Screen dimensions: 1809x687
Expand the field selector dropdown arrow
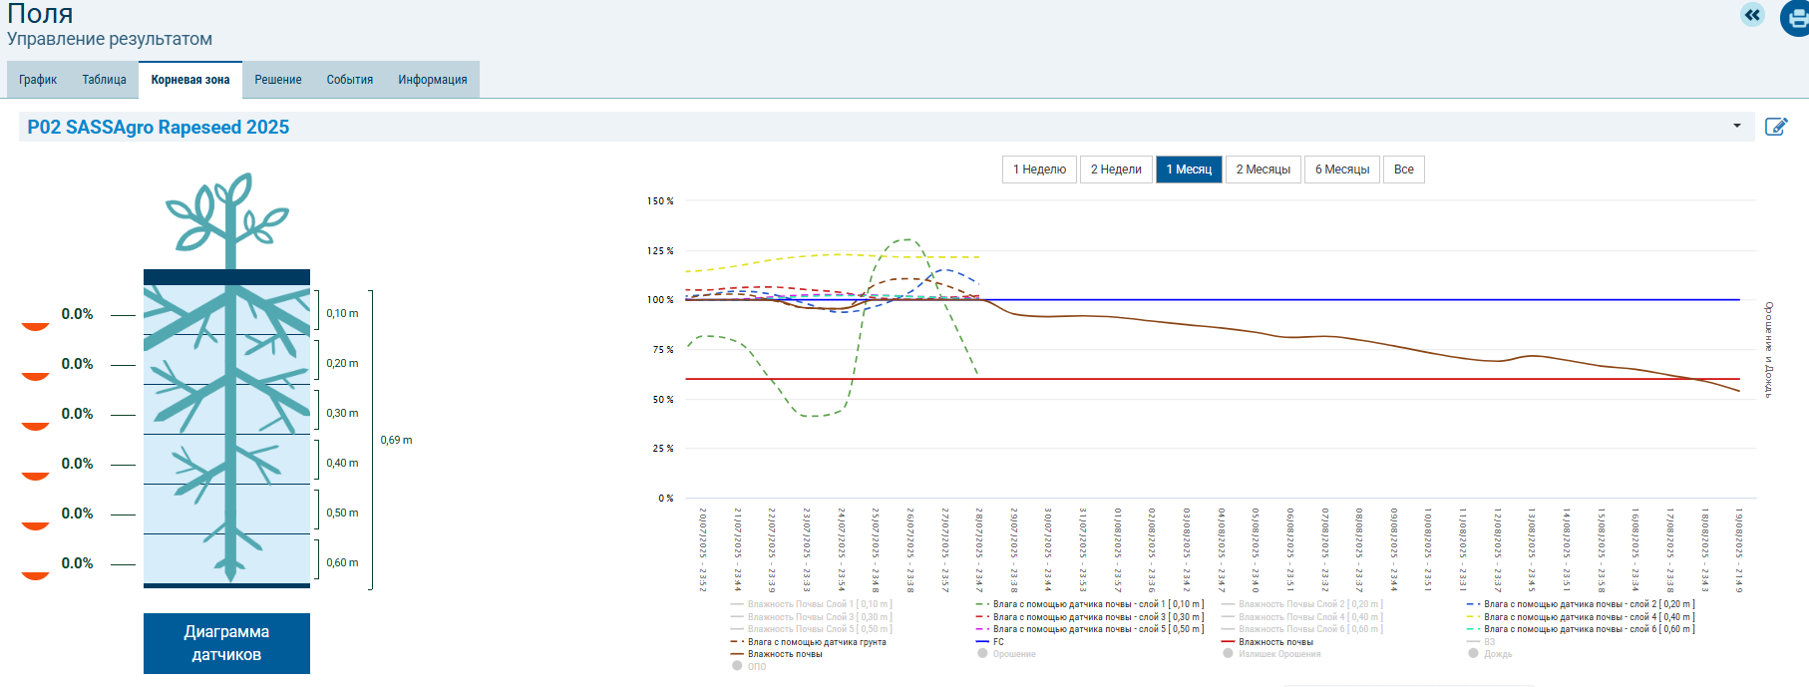tap(1737, 126)
